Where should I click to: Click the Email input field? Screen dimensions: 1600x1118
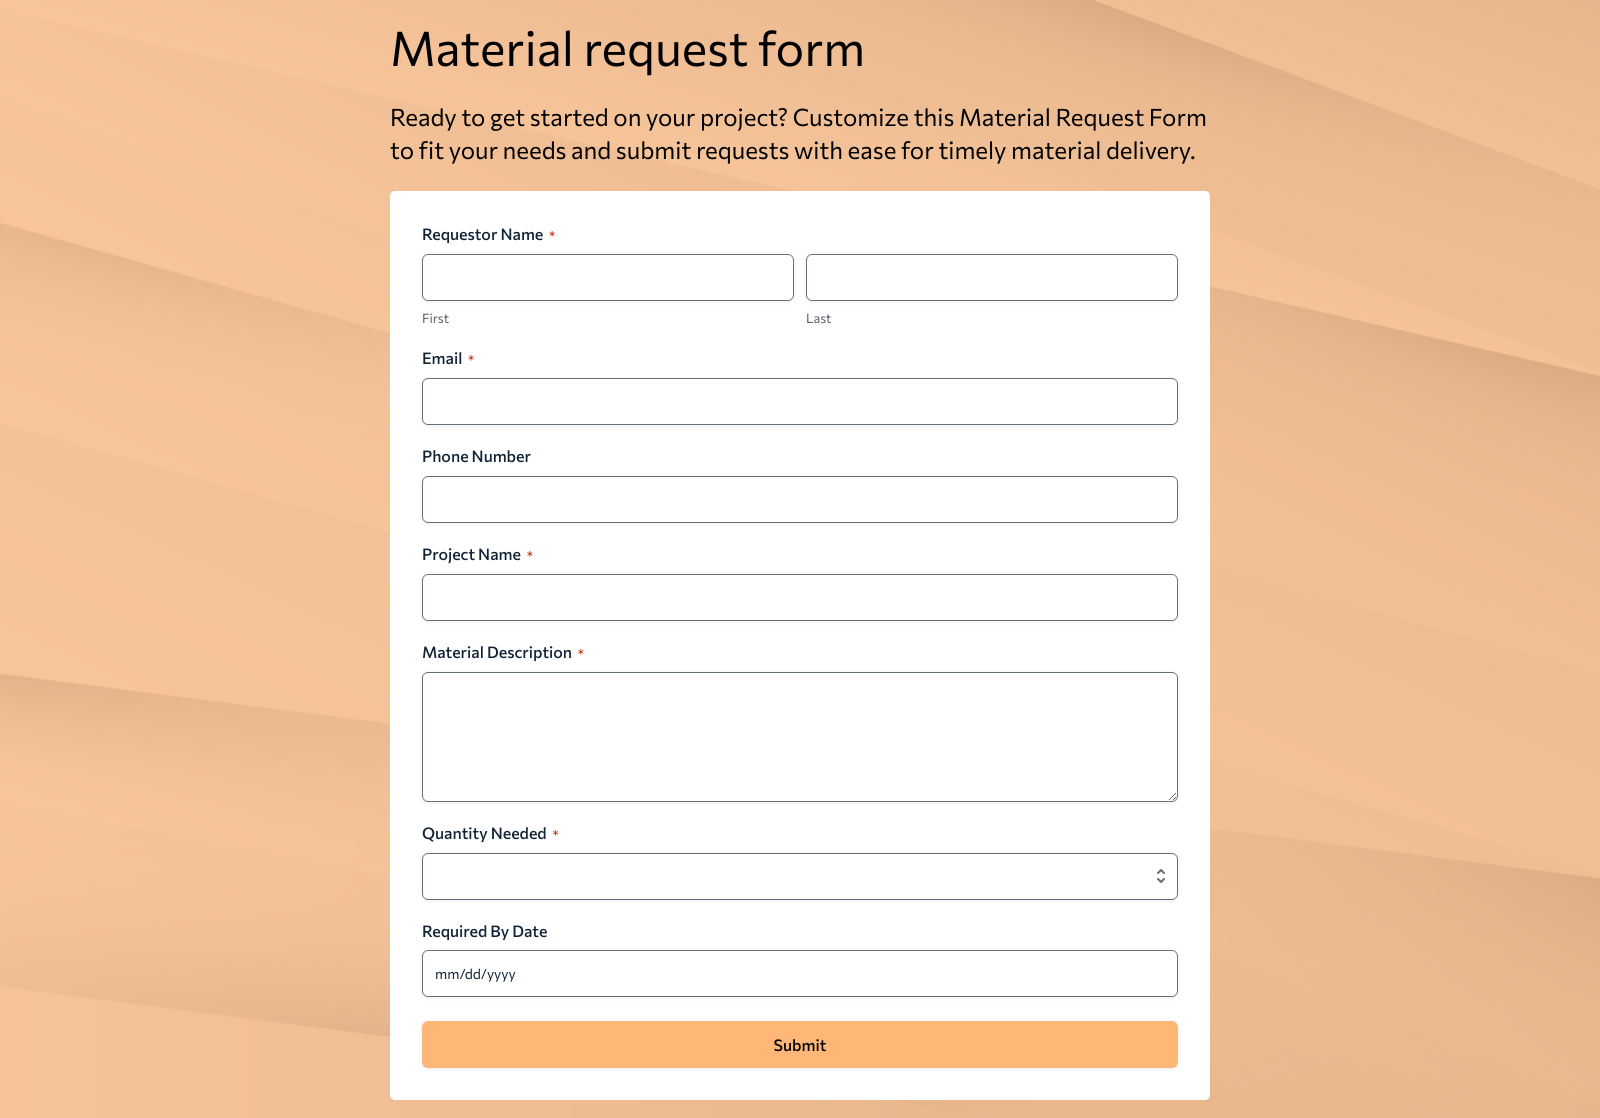[x=799, y=401]
